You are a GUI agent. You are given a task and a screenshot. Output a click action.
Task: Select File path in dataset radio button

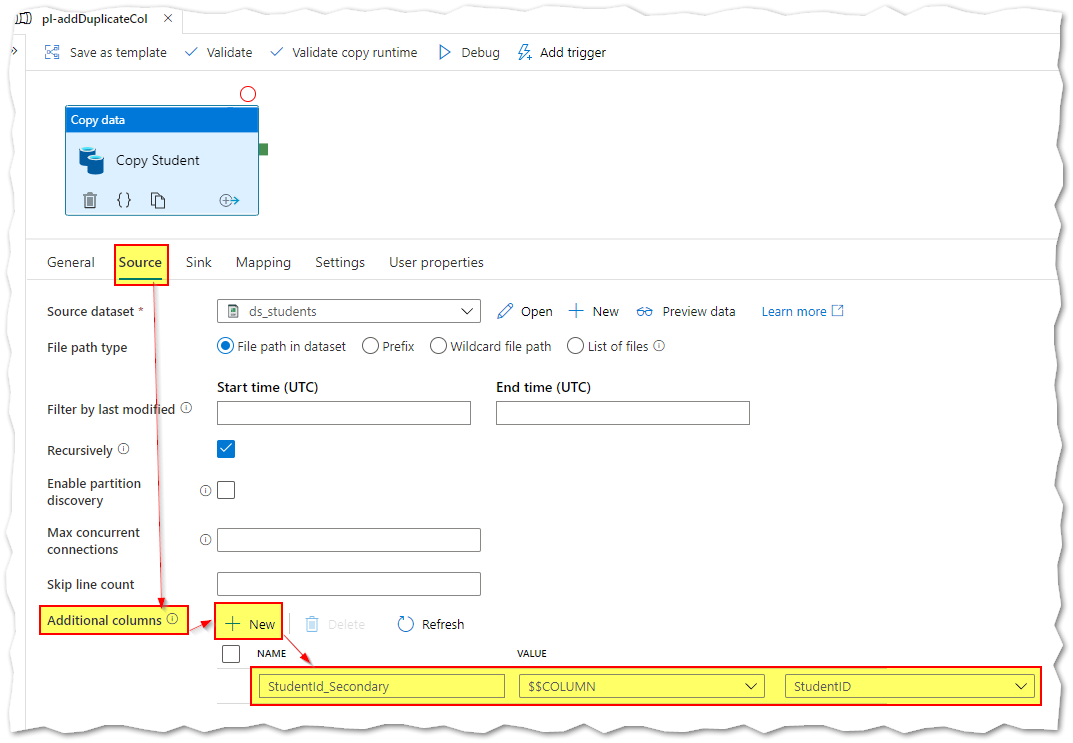[225, 346]
